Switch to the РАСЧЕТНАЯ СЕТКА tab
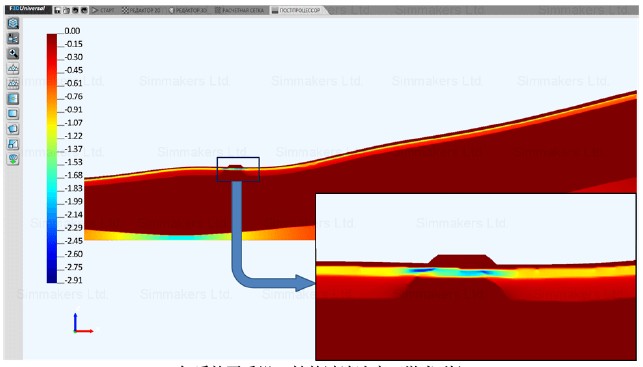Image resolution: width=643 pixels, height=367 pixels. pos(240,10)
